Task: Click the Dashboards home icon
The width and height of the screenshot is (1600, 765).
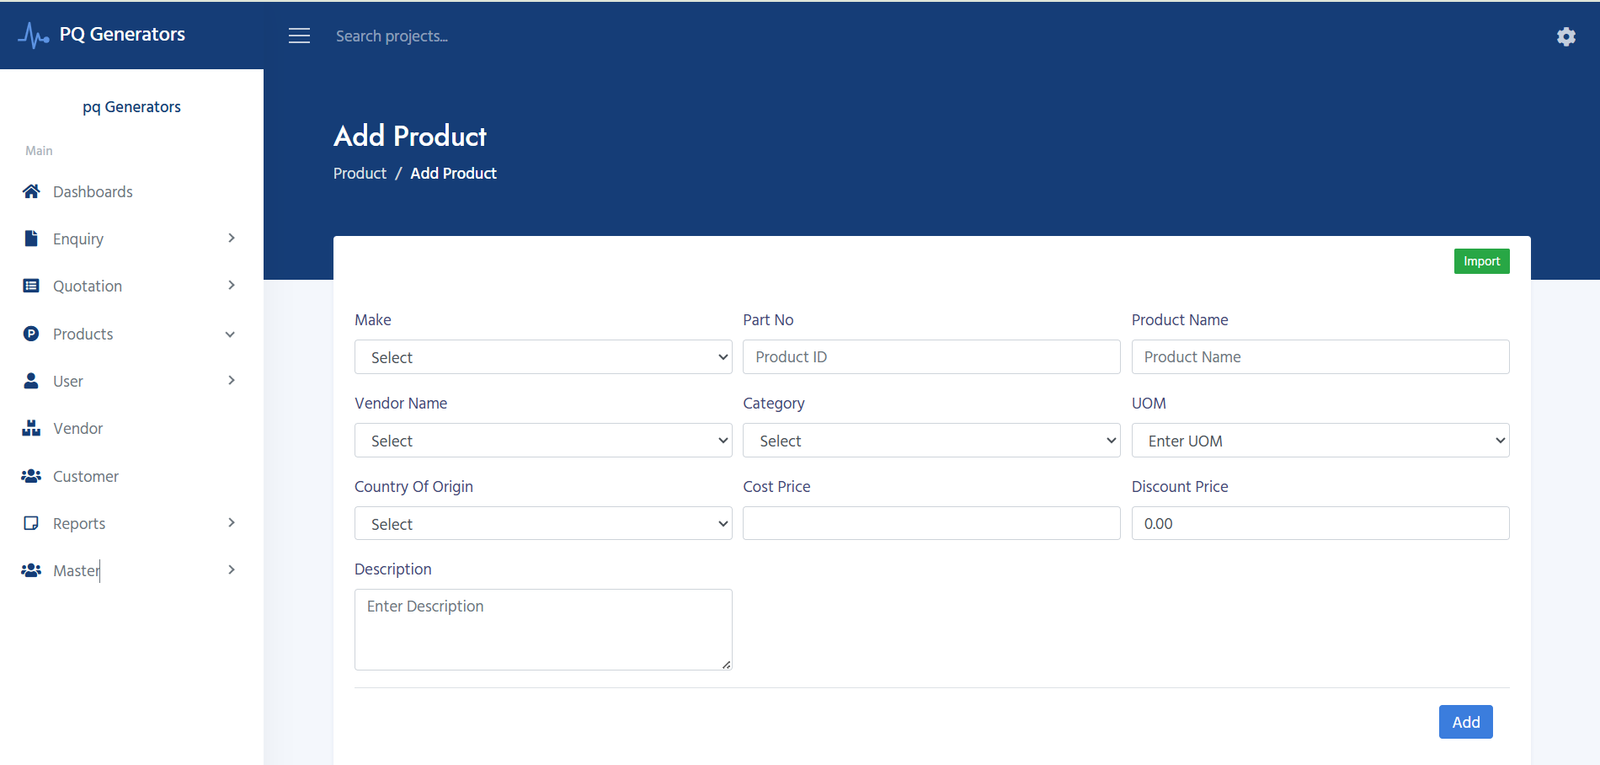Action: click(x=31, y=191)
